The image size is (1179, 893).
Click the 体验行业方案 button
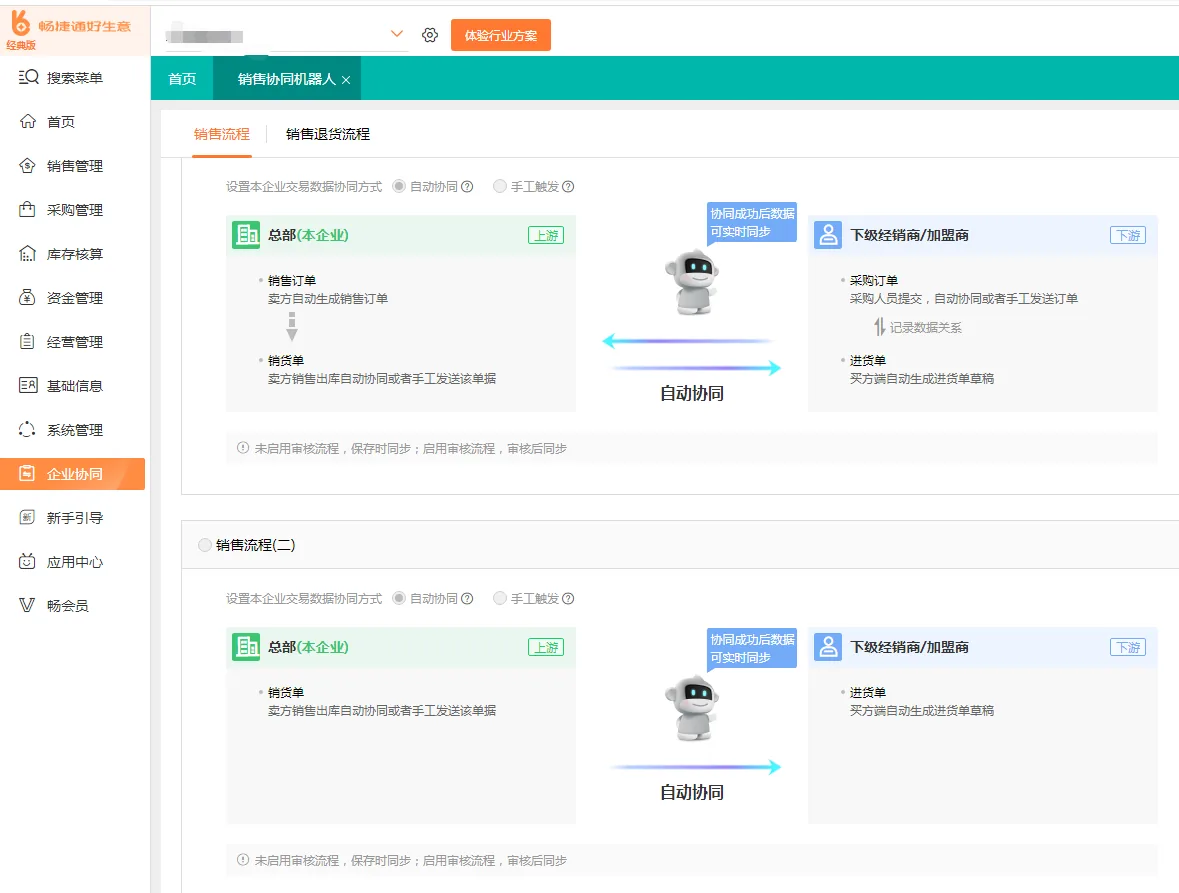pos(501,35)
